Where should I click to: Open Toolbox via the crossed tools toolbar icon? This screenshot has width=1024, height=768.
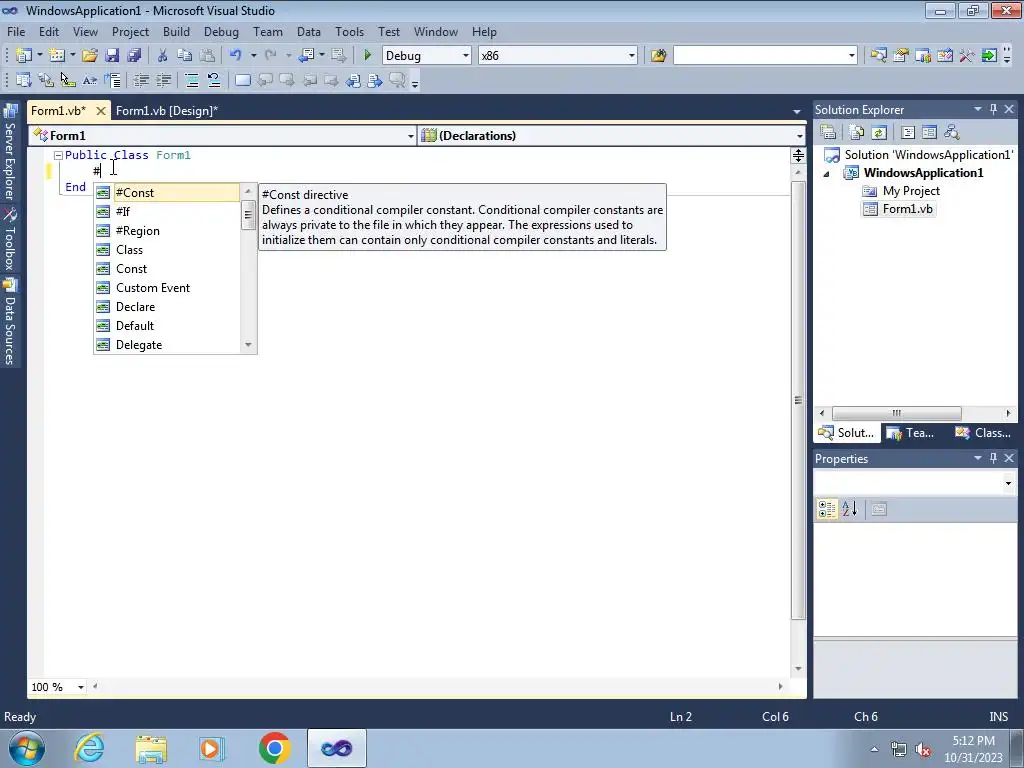(967, 56)
